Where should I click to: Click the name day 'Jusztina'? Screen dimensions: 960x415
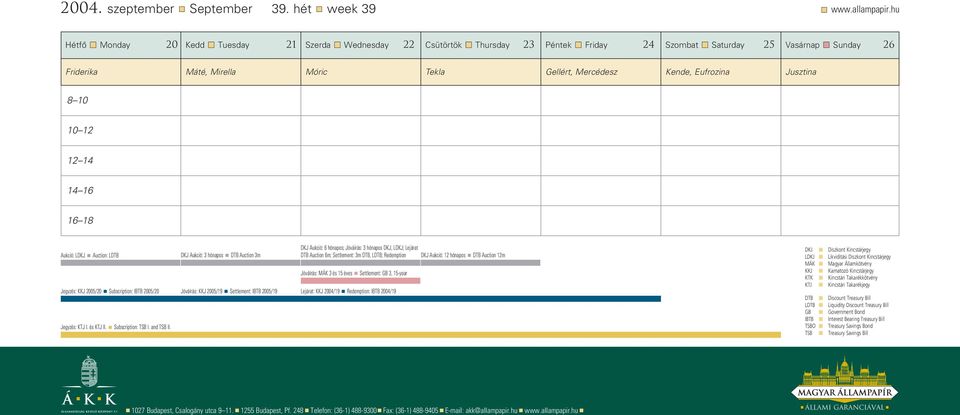pos(801,72)
